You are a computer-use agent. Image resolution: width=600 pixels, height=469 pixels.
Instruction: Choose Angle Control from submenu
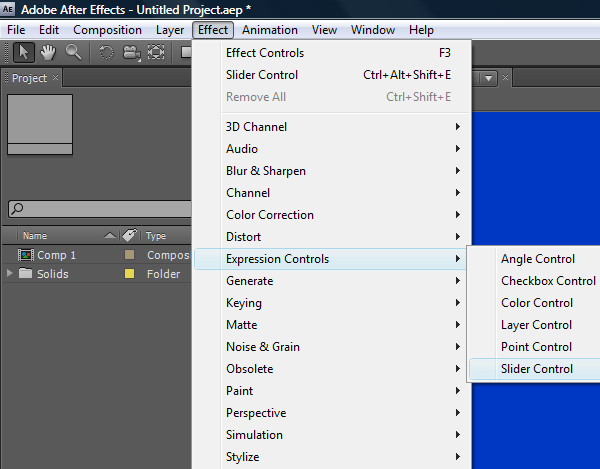click(535, 259)
